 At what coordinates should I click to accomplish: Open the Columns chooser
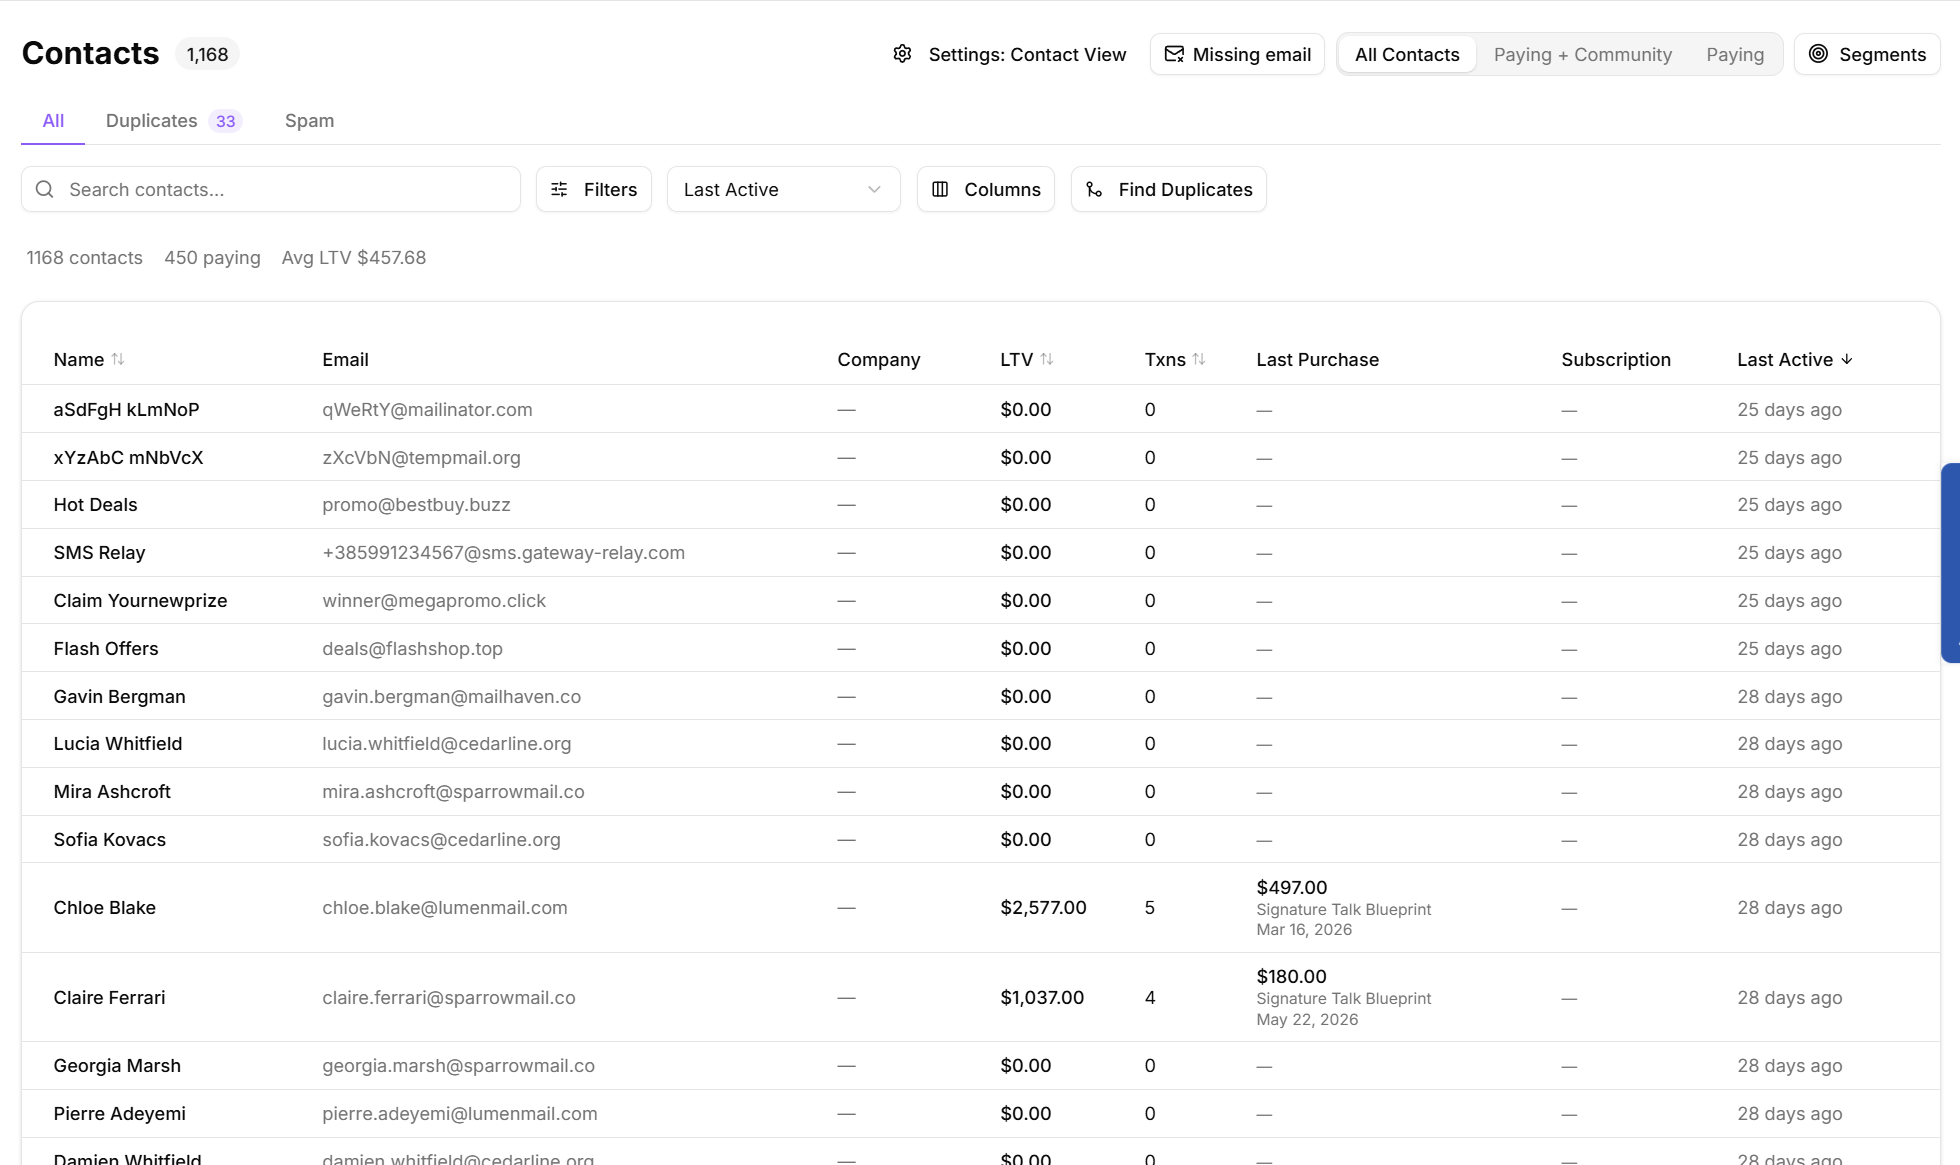point(985,189)
